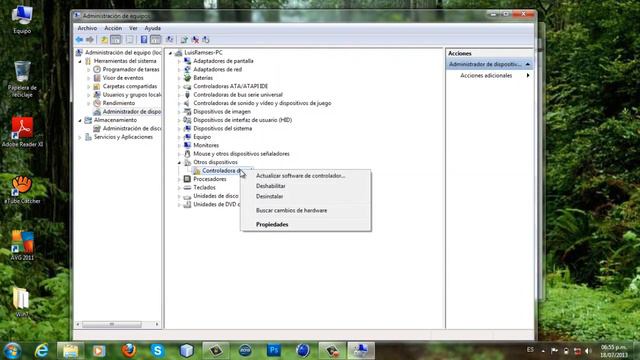Click the Uninstall device red X toolbar icon
This screenshot has width=640, height=360.
click(195, 40)
